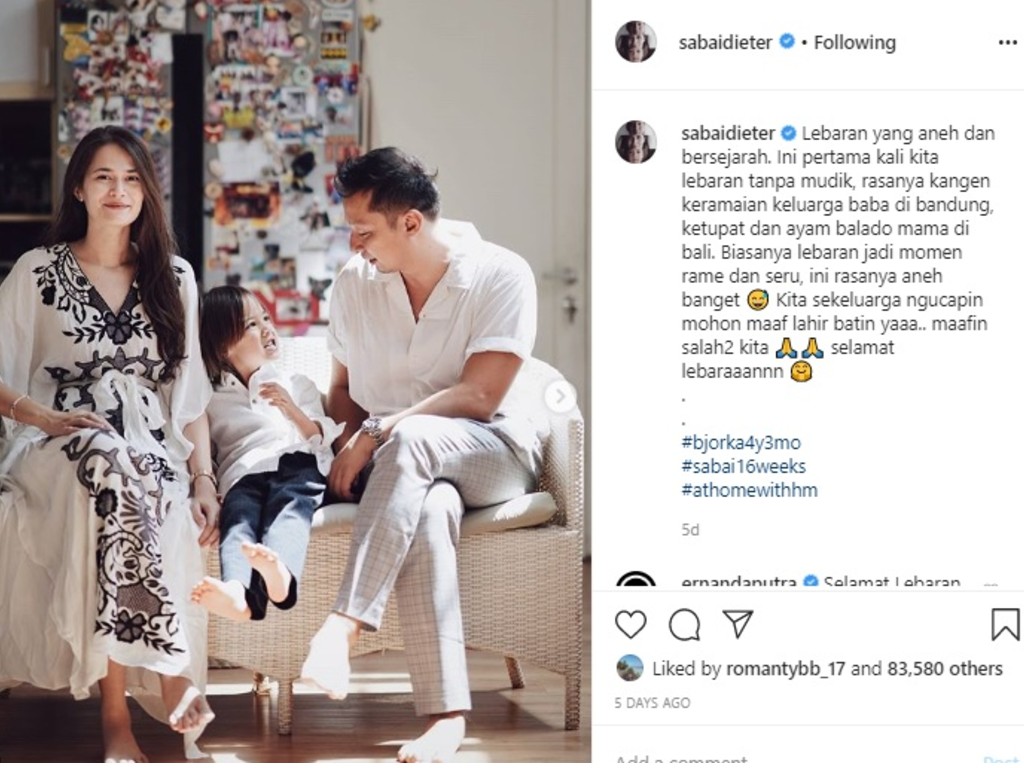The height and width of the screenshot is (768, 1024).
Task: Open the three-dot more options menu
Action: pyautogui.click(x=1008, y=42)
